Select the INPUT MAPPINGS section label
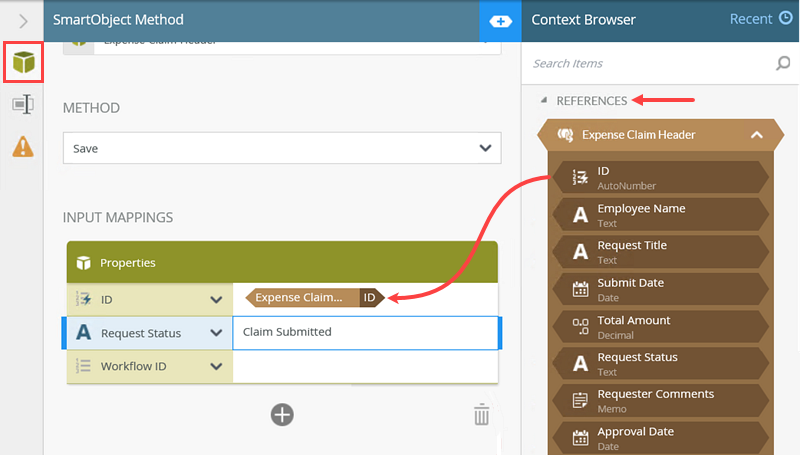Image resolution: width=800 pixels, height=455 pixels. 118,217
